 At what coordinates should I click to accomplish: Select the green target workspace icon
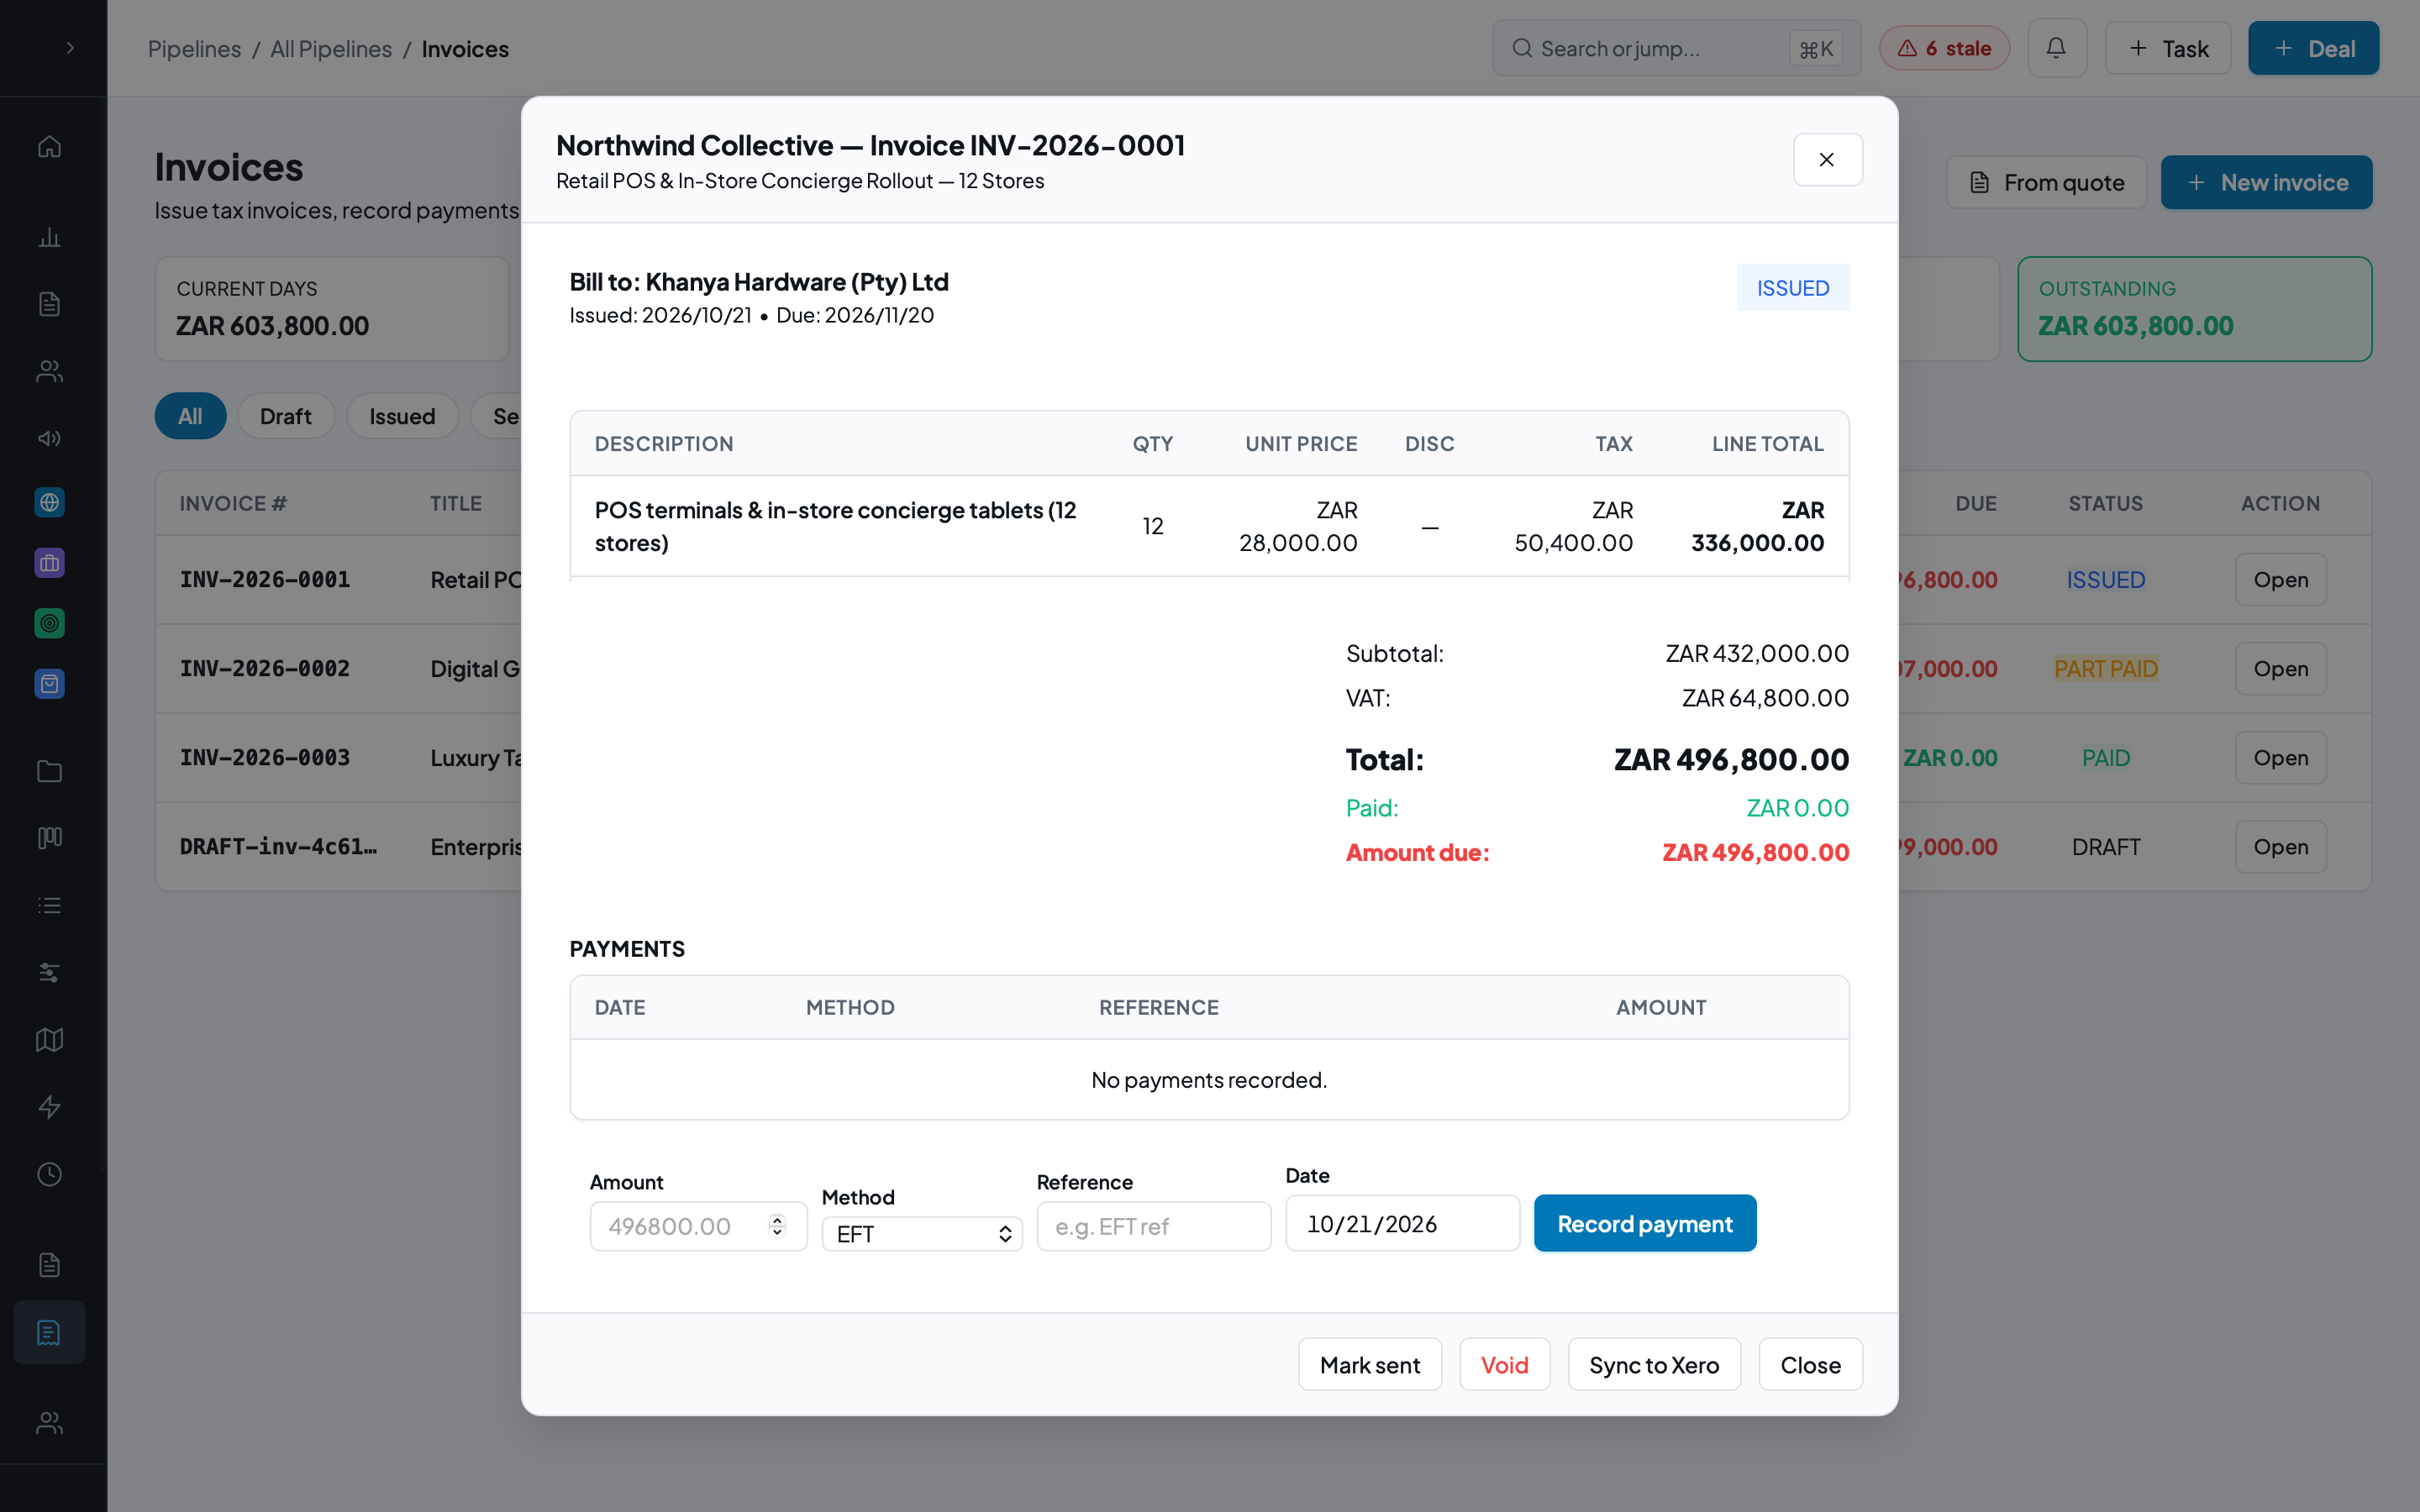click(49, 624)
